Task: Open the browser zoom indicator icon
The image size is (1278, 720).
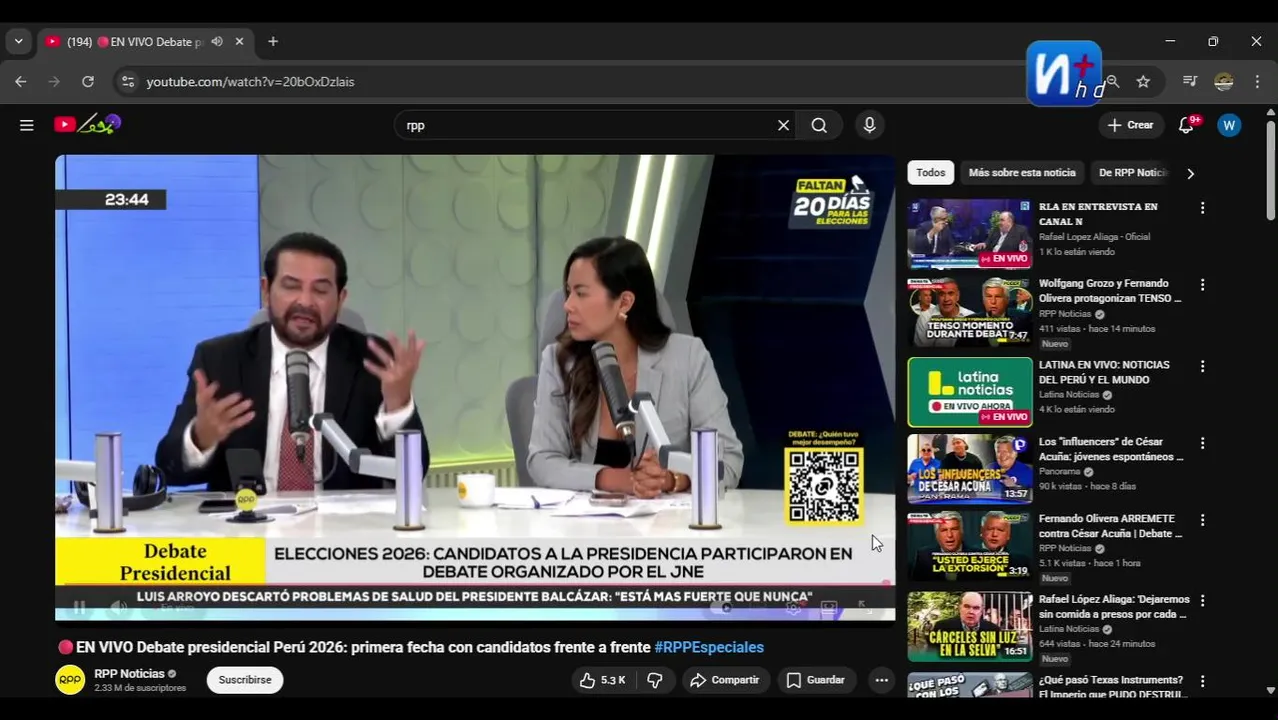Action: coord(1112,82)
